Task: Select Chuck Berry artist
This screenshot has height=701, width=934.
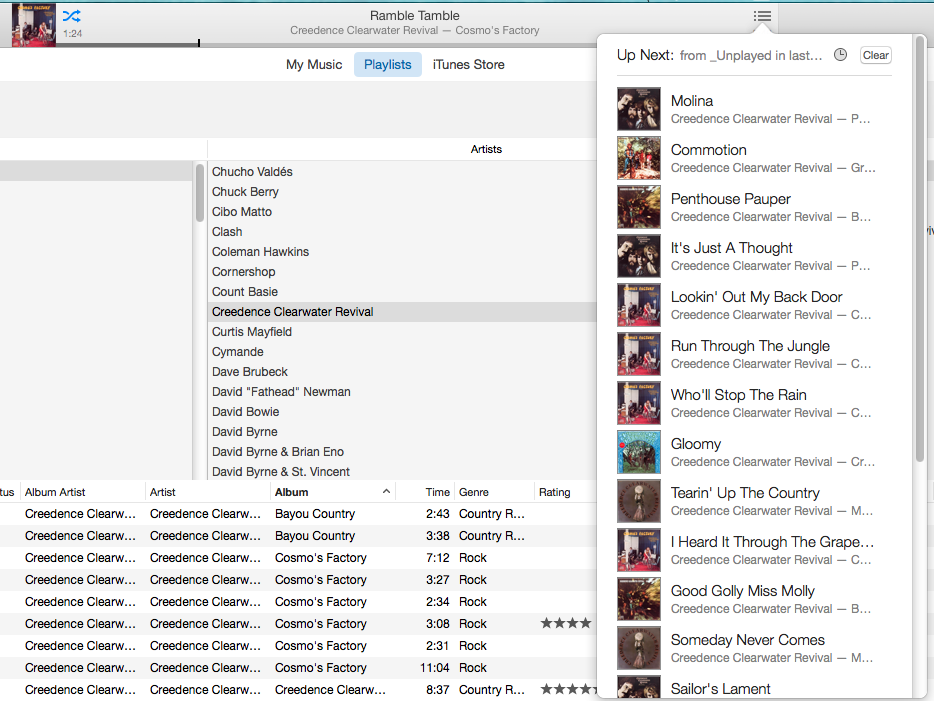Action: 402,192
